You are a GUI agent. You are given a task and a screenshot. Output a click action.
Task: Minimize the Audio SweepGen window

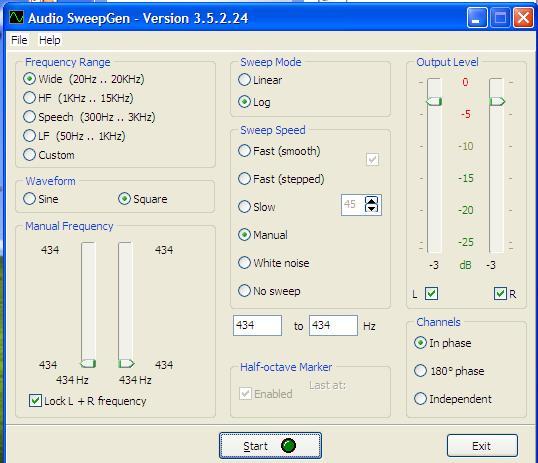477,17
